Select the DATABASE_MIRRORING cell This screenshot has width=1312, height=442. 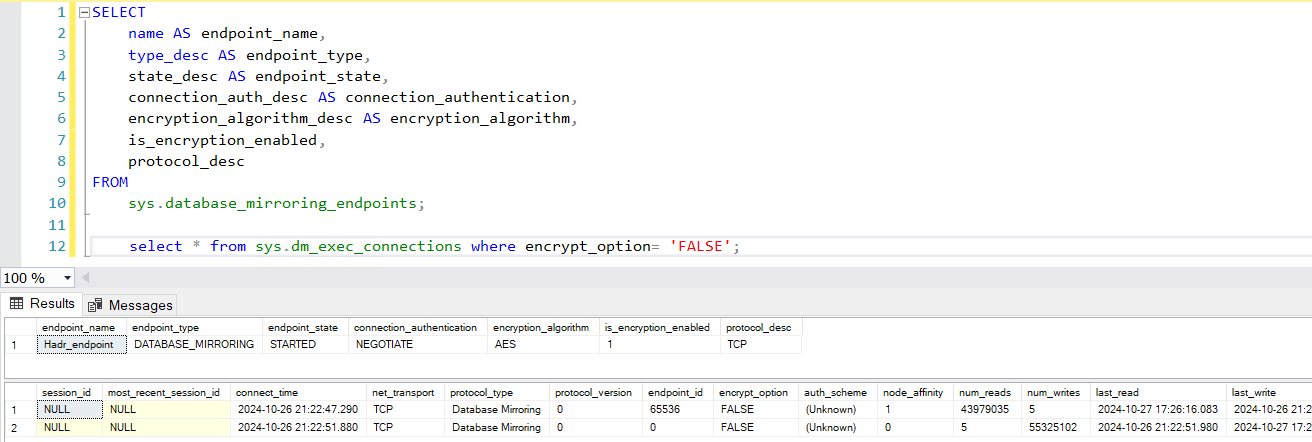(195, 344)
